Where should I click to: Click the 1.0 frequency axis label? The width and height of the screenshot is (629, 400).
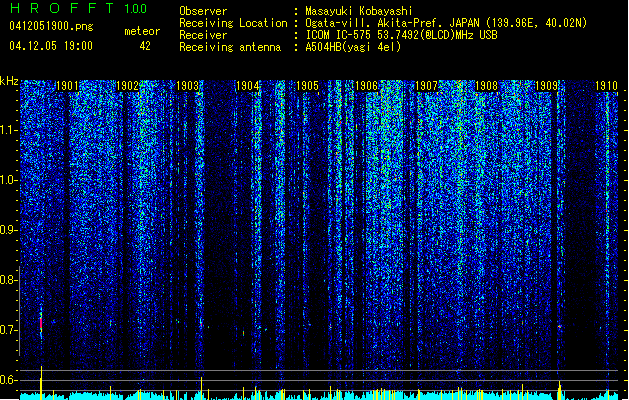pyautogui.click(x=9, y=181)
